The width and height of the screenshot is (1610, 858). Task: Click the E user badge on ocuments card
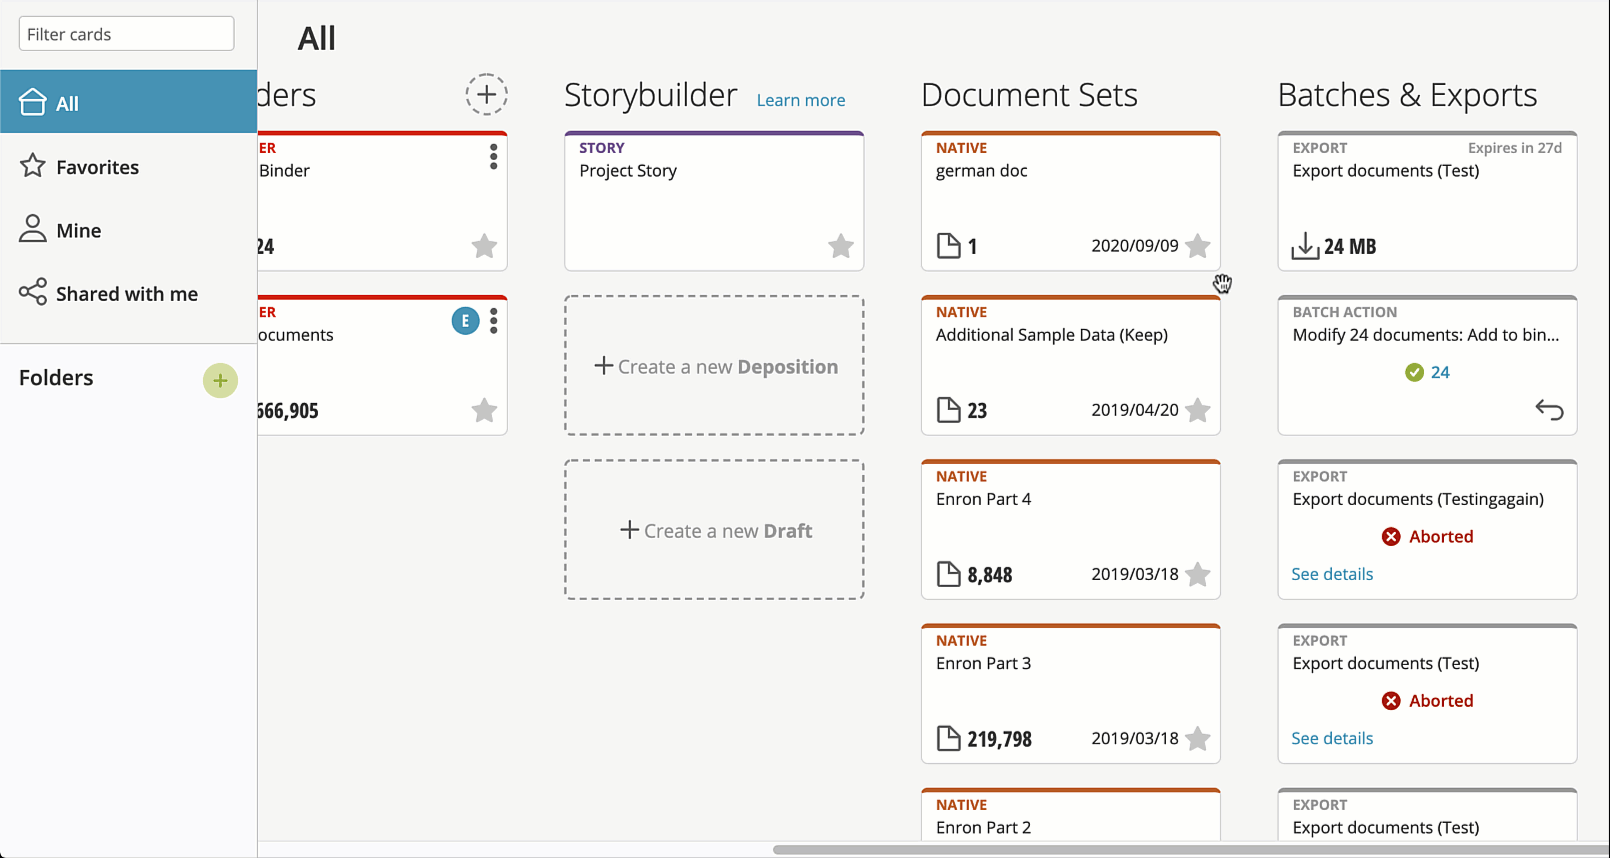click(465, 321)
